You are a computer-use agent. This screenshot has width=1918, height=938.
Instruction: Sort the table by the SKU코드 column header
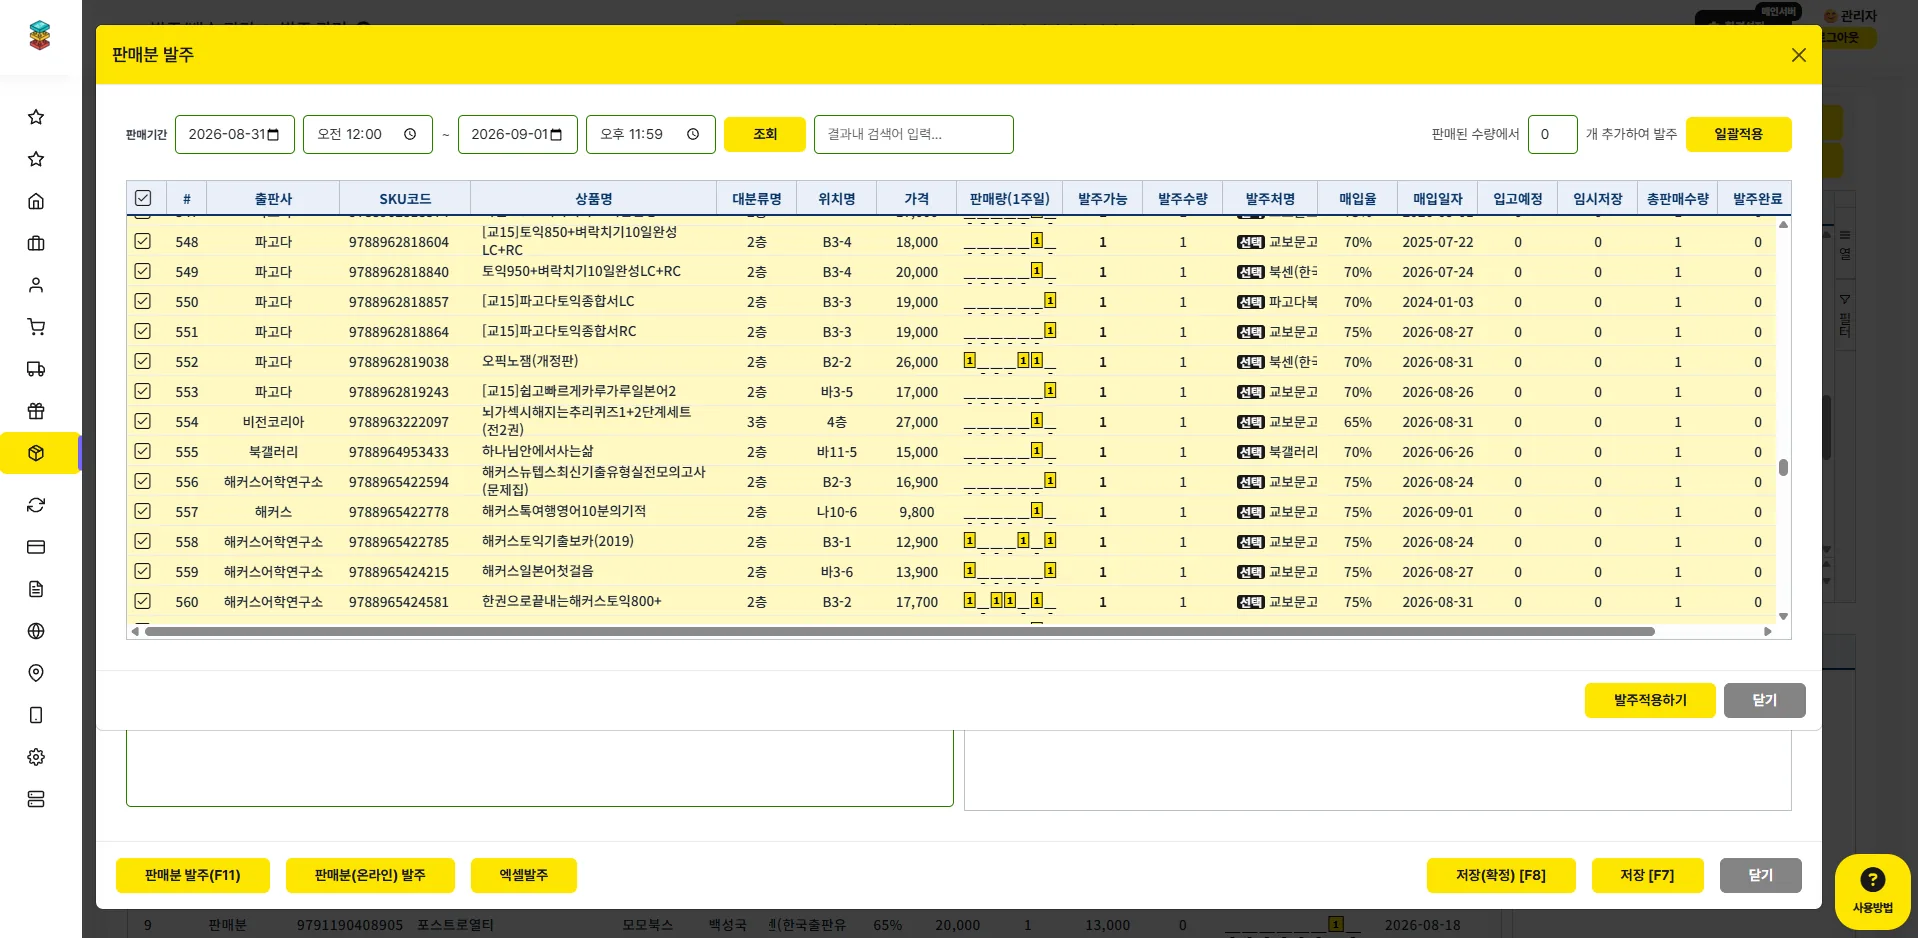click(x=405, y=199)
